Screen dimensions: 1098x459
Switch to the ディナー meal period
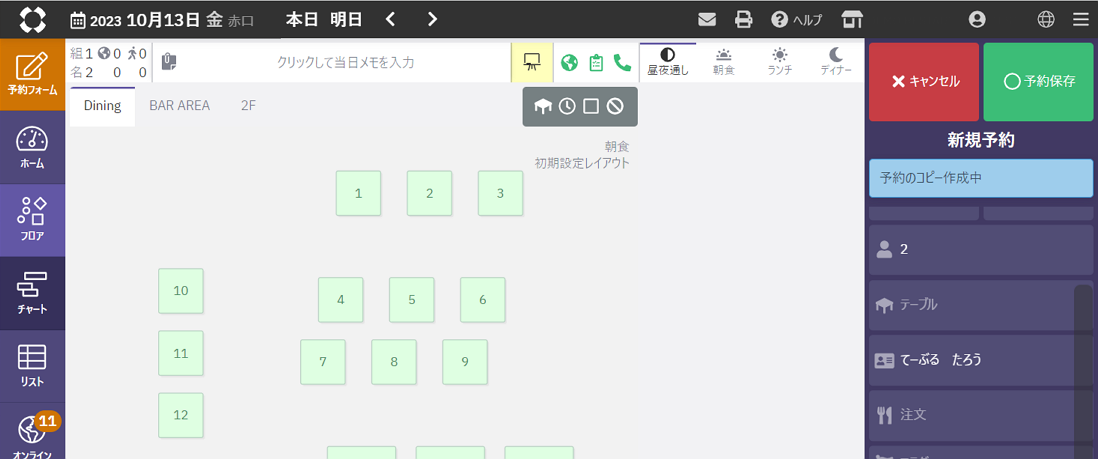pos(836,62)
